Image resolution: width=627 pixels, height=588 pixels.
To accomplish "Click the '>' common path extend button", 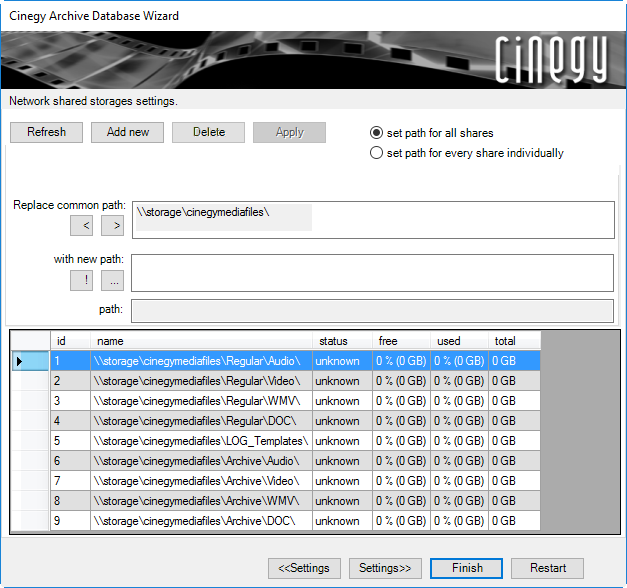I will 112,226.
